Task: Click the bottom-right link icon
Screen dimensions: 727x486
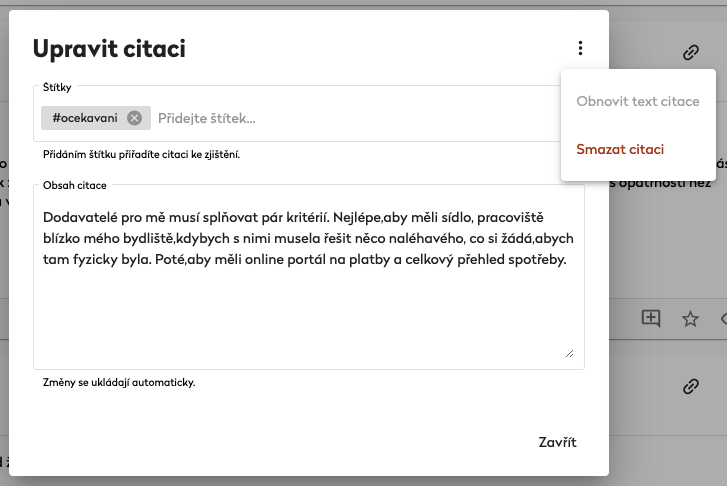Action: coord(690,386)
